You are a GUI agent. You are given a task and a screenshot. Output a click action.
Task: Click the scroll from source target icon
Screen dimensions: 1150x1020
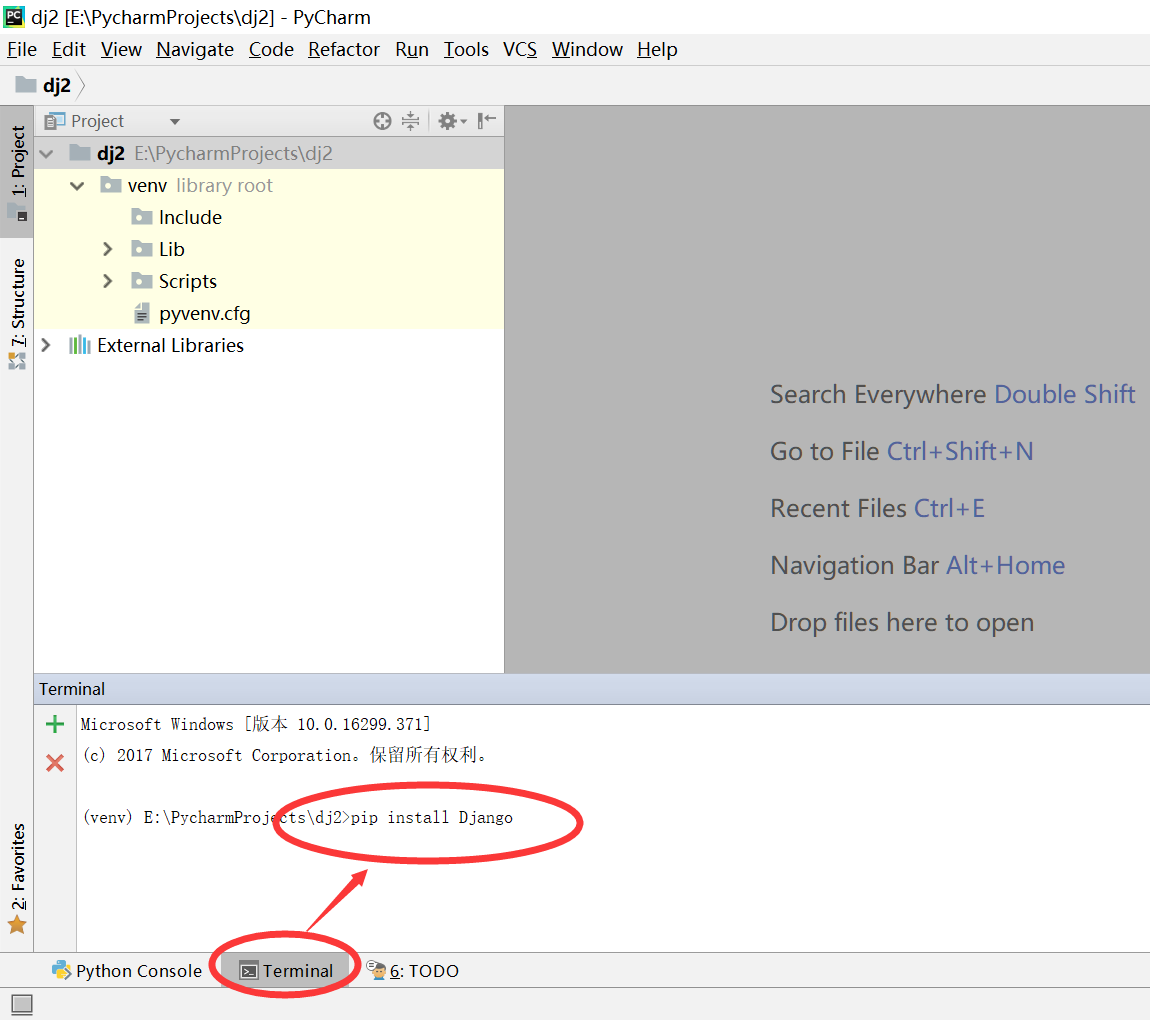[382, 121]
